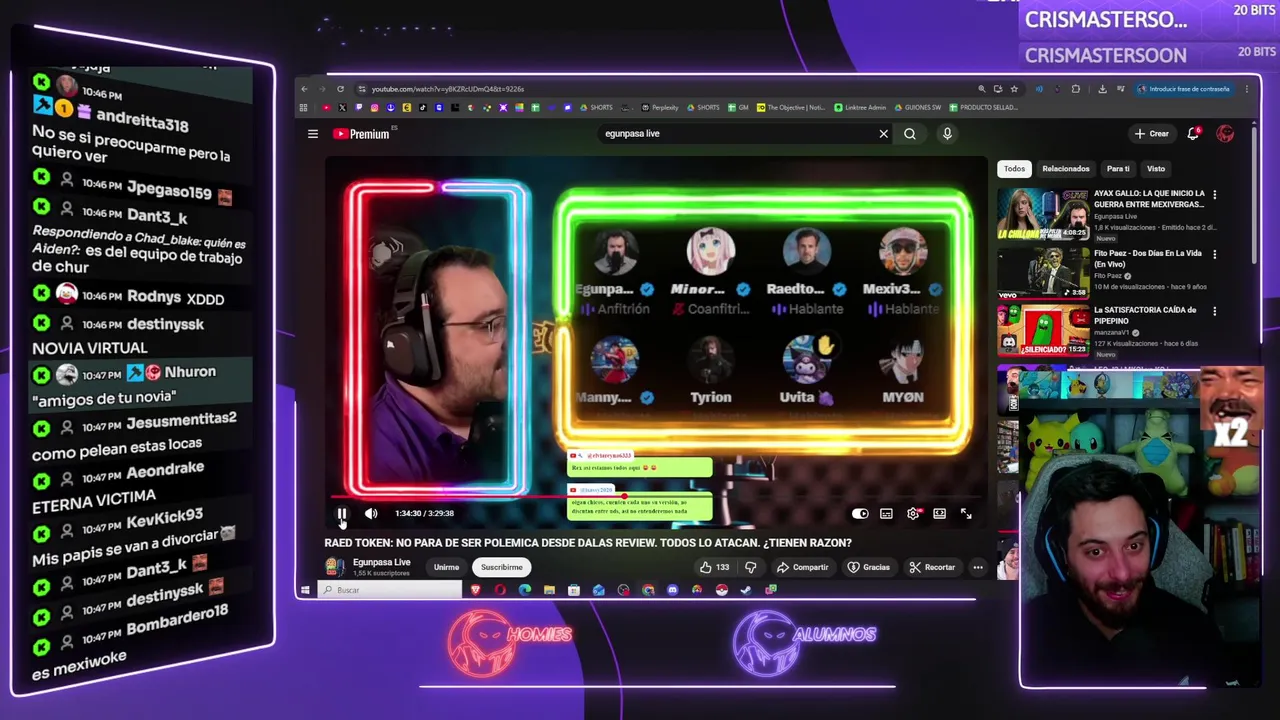Viewport: 1280px width, 720px height.
Task: Open the GUIONES SW bookmark
Action: (918, 108)
